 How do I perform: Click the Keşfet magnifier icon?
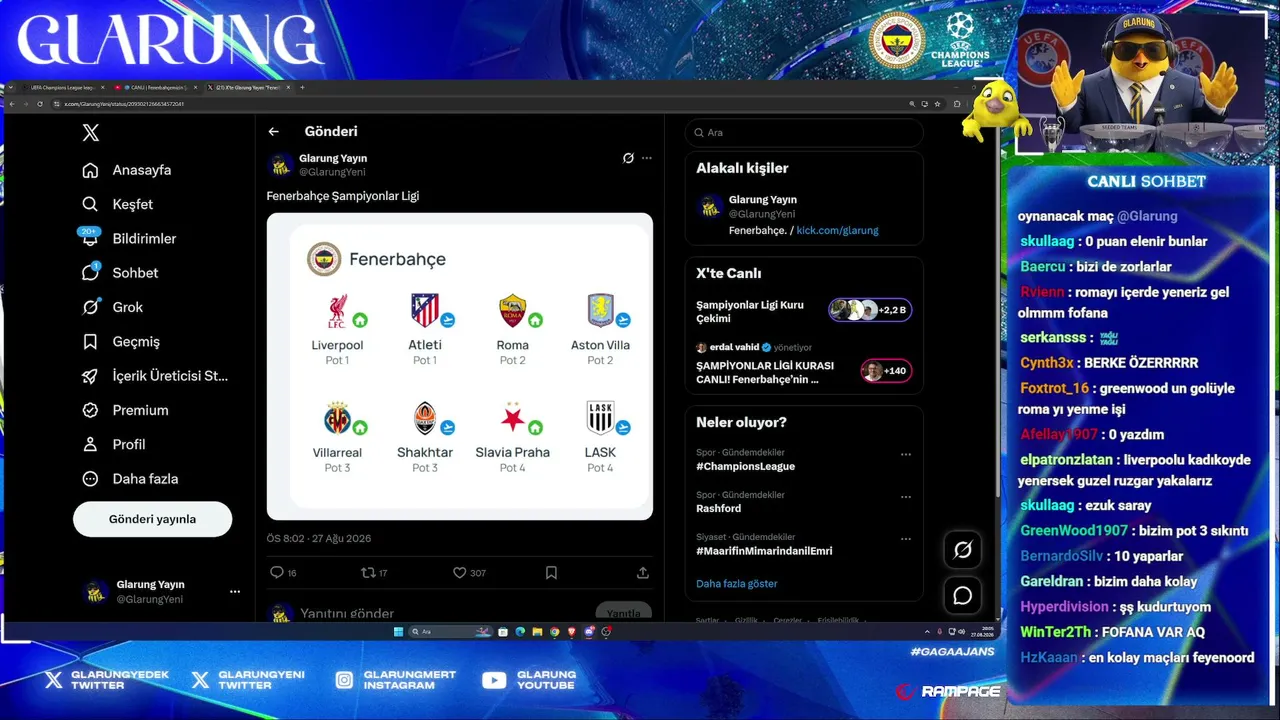pyautogui.click(x=91, y=204)
